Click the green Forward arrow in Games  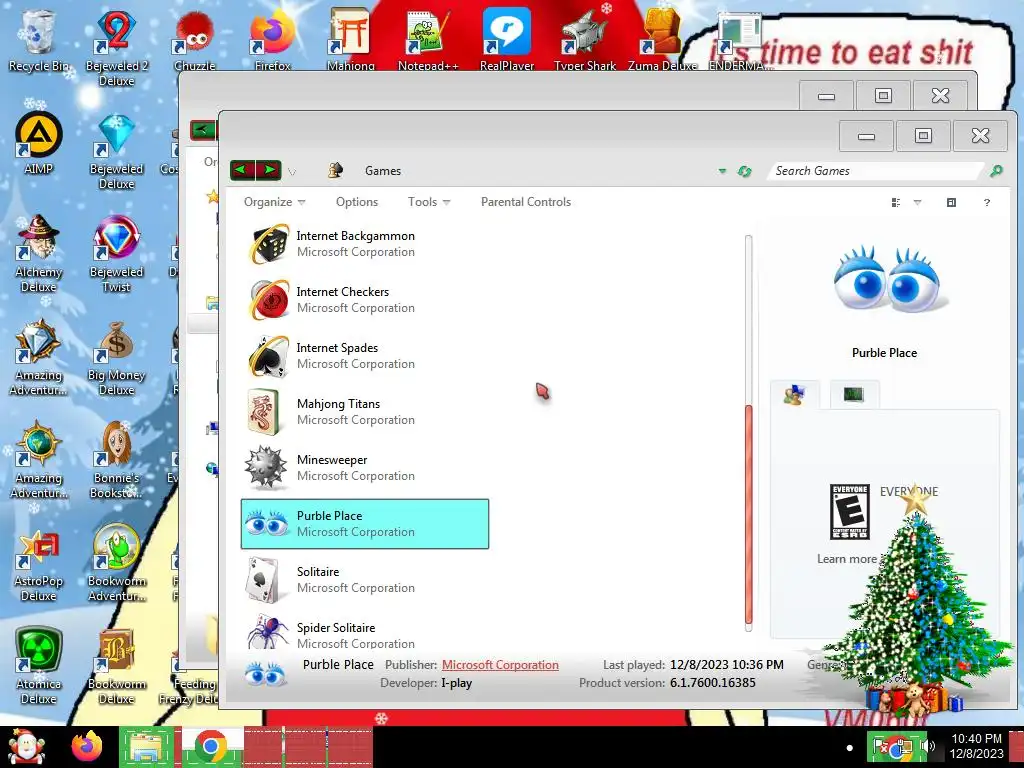click(268, 170)
